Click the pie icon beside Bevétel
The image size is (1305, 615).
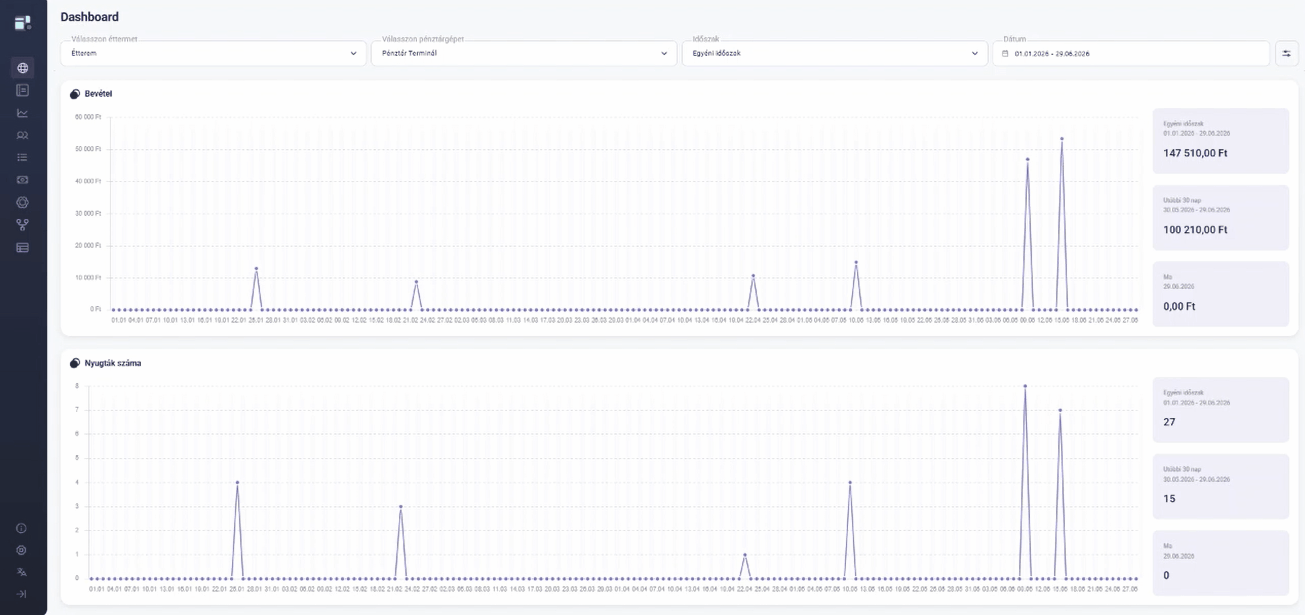[x=75, y=94]
